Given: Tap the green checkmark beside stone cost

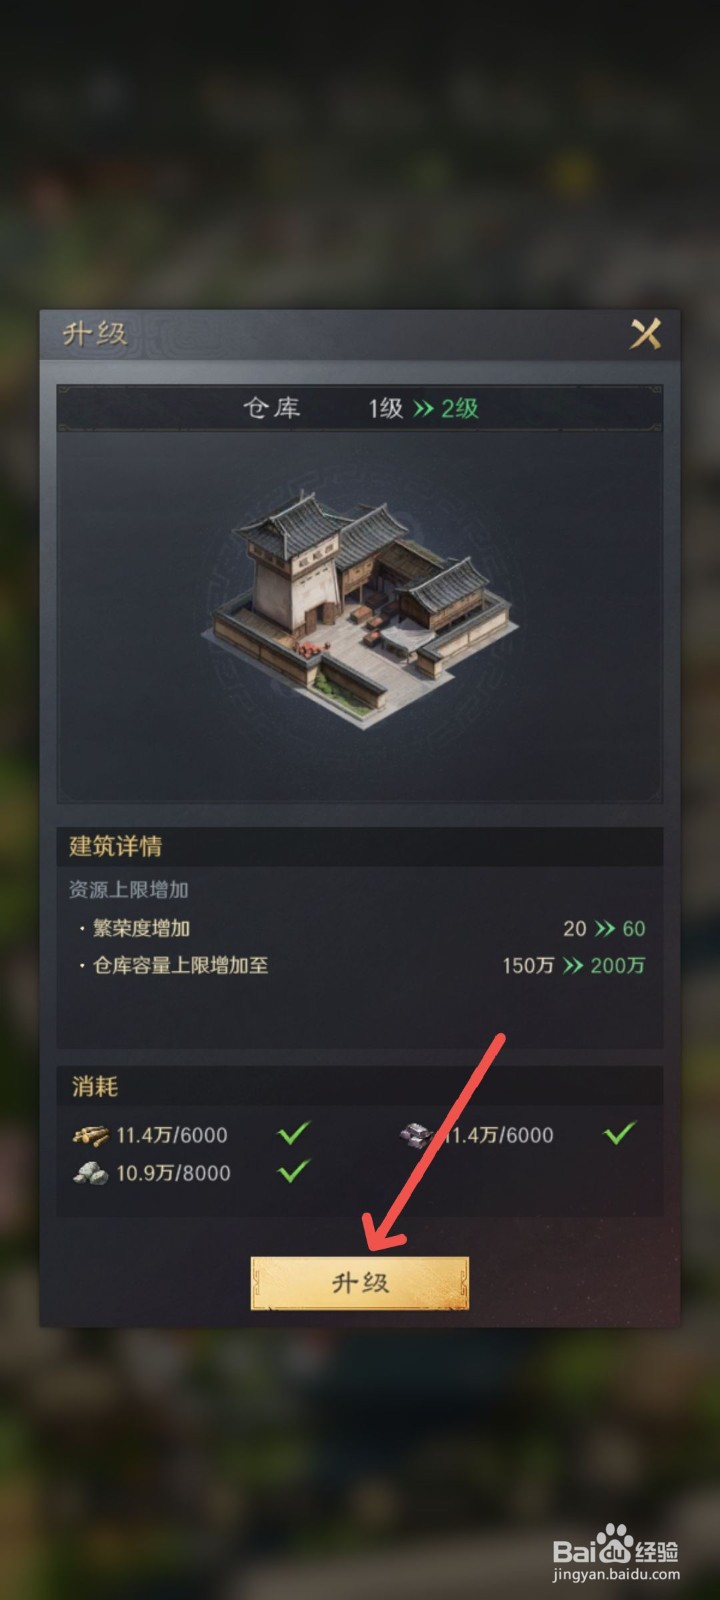Looking at the screenshot, I should click(294, 1171).
